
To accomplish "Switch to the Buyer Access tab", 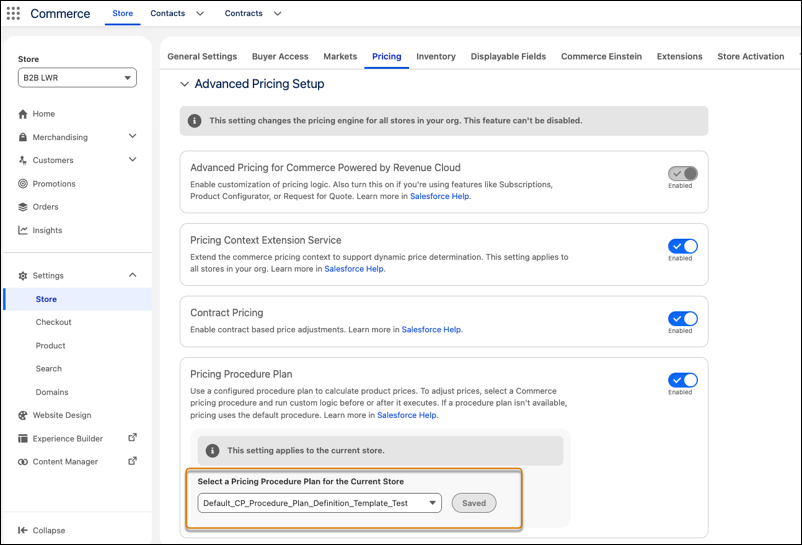I will coord(280,56).
